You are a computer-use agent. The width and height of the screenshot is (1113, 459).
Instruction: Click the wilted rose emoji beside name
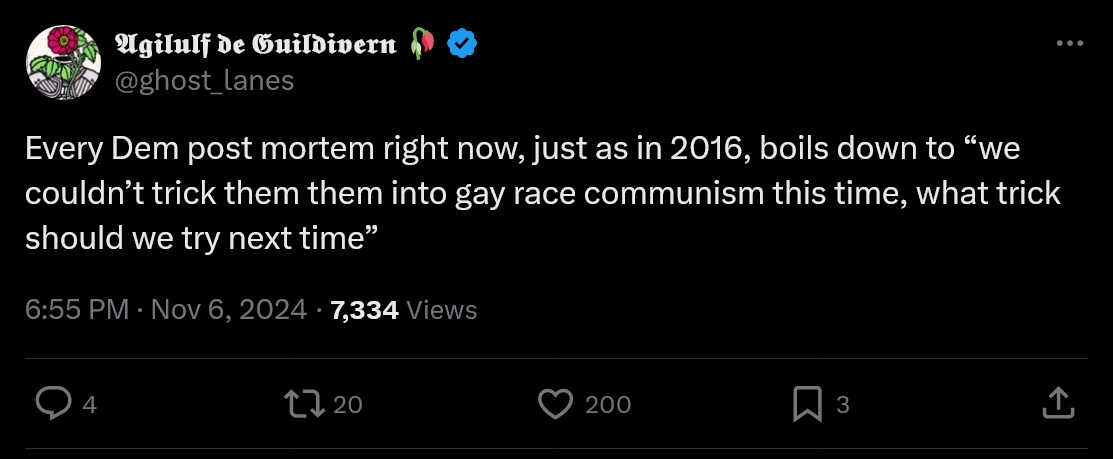(424, 43)
